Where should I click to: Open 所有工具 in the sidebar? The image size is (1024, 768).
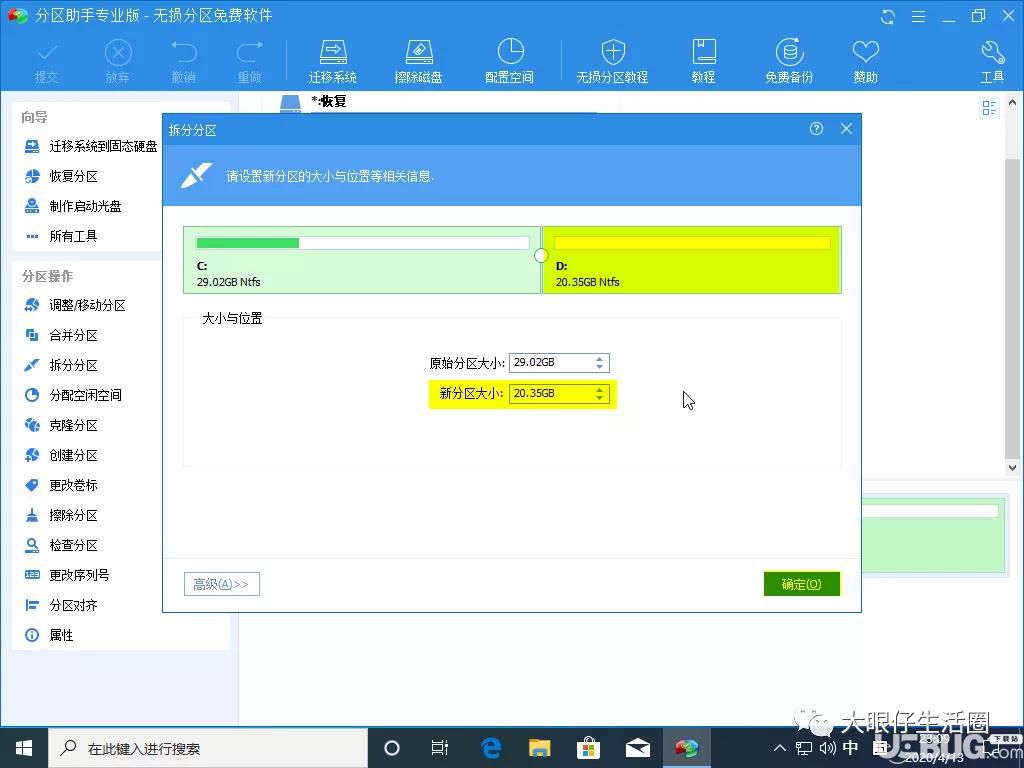pyautogui.click(x=61, y=236)
